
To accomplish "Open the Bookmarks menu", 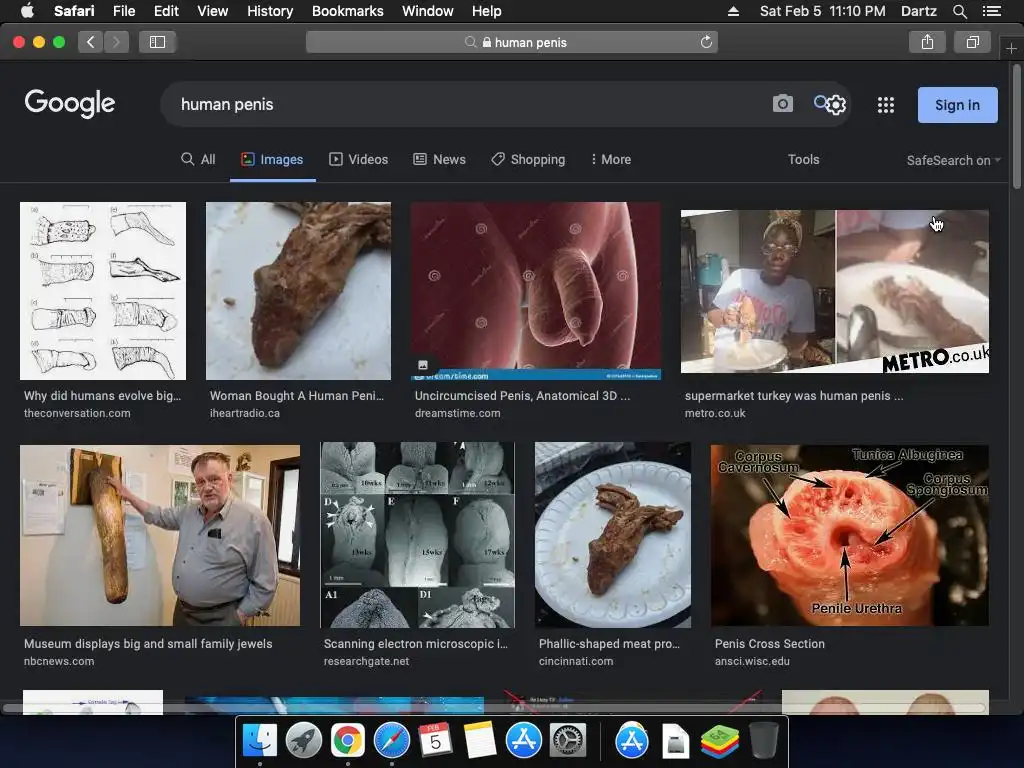I will click(347, 11).
